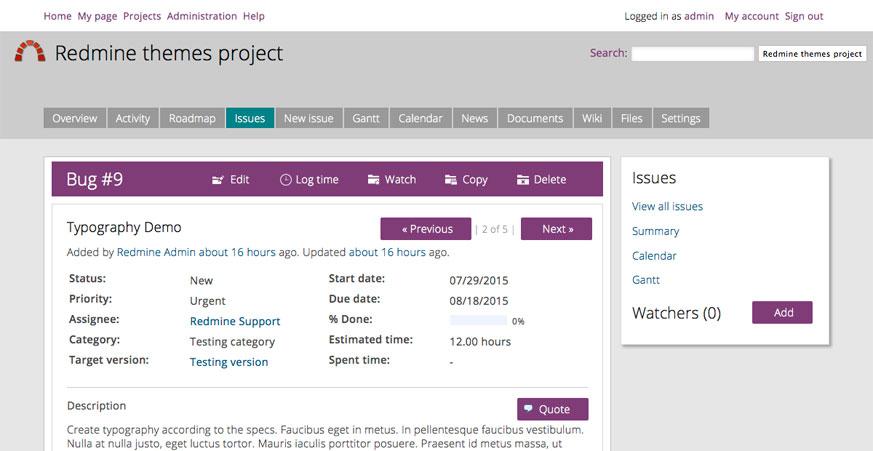Open the Overview tab
The image size is (873, 451).
75,118
